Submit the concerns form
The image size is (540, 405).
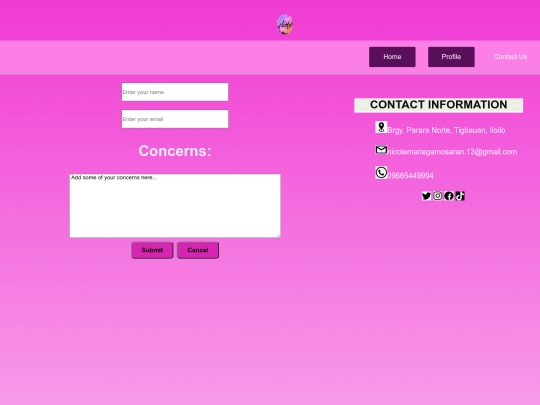point(152,250)
